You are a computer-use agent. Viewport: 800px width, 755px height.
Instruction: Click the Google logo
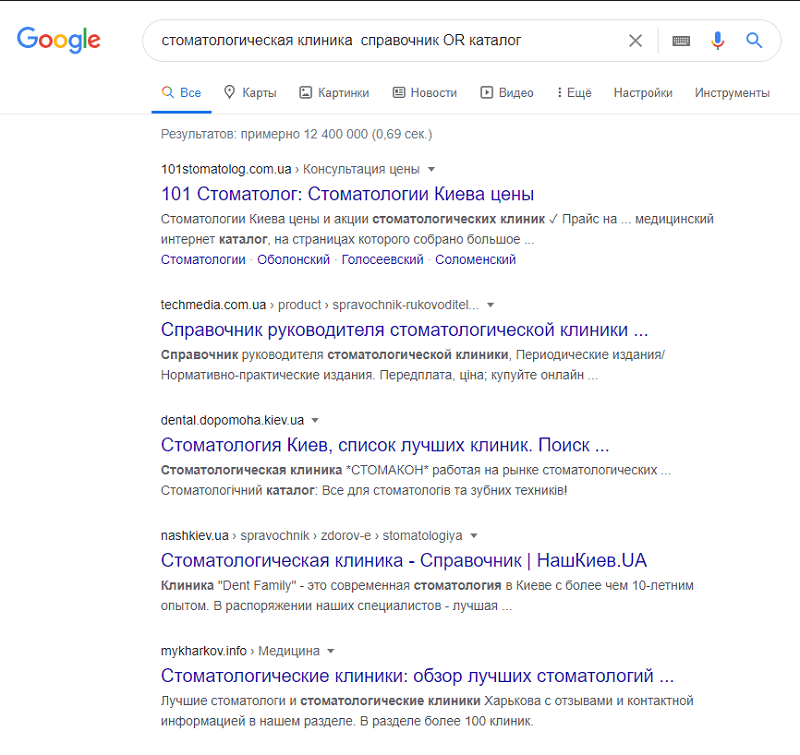click(x=59, y=40)
